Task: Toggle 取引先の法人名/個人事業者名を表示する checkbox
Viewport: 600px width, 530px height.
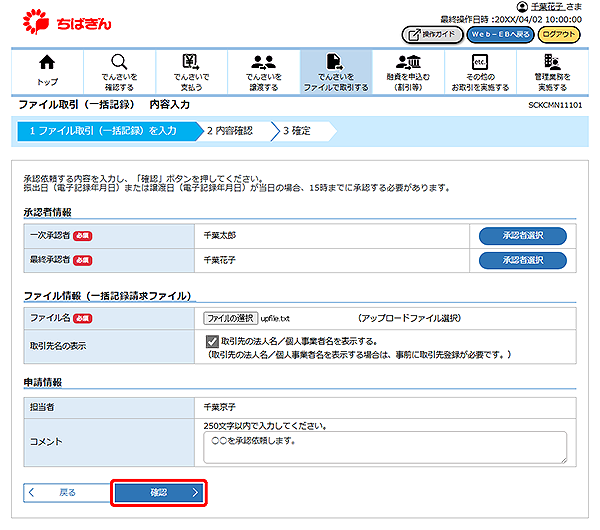Action: [x=212, y=341]
